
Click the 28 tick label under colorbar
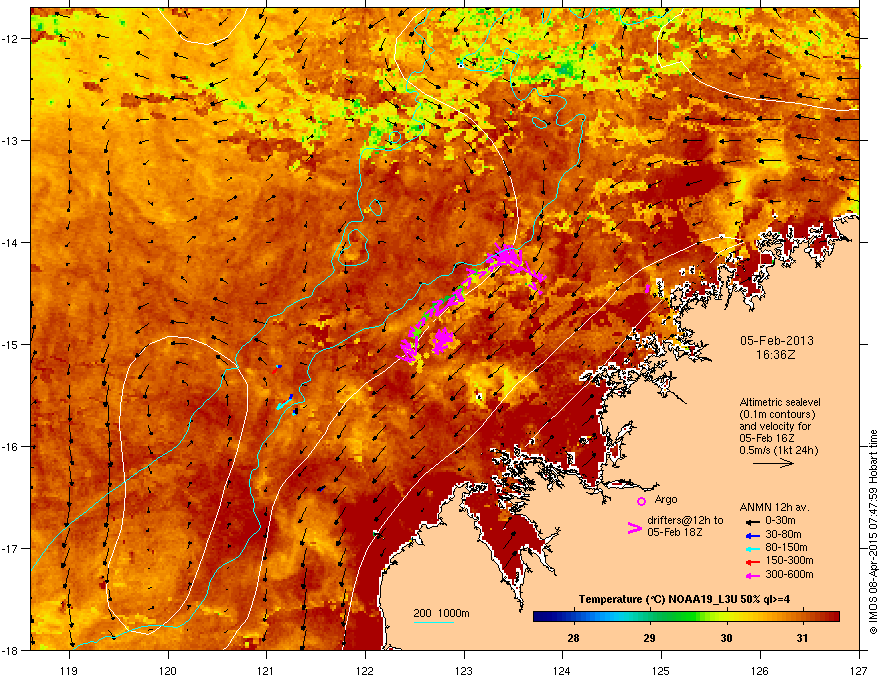click(x=573, y=638)
